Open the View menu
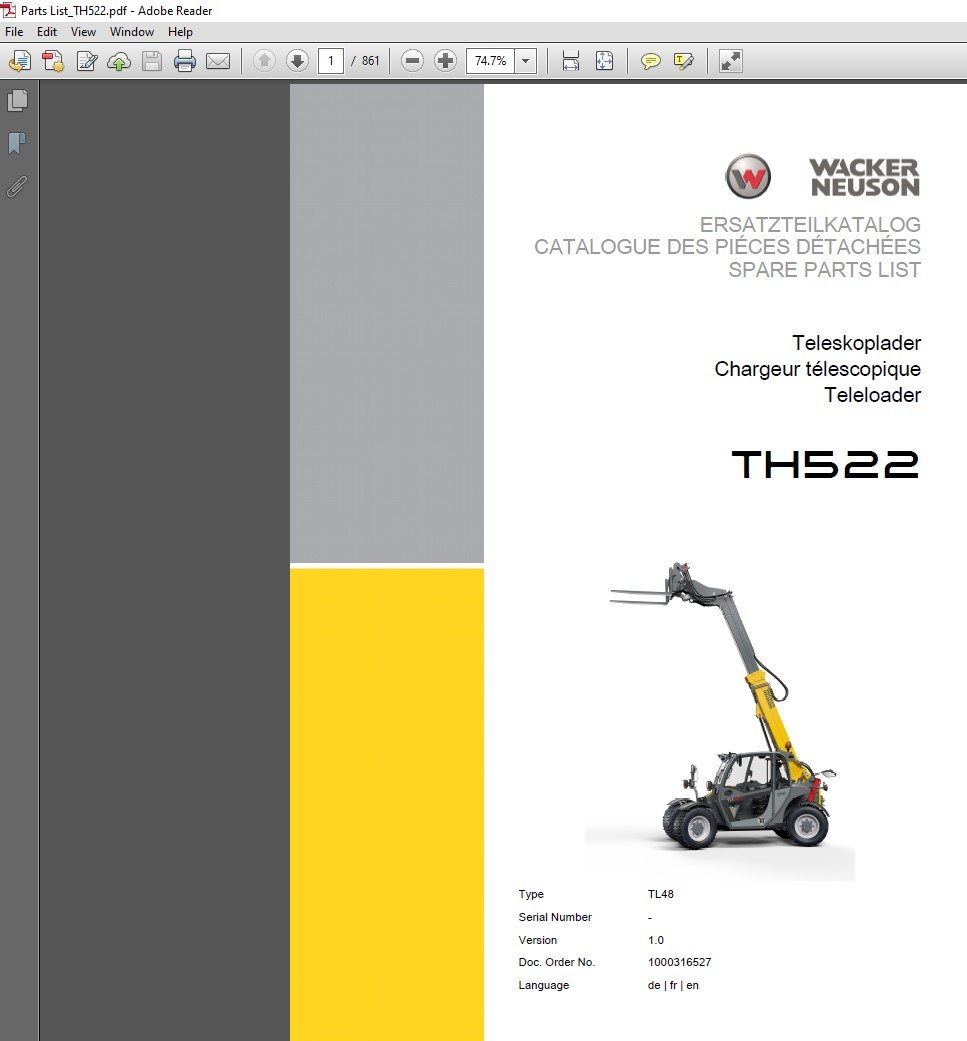967x1041 pixels. (83, 32)
